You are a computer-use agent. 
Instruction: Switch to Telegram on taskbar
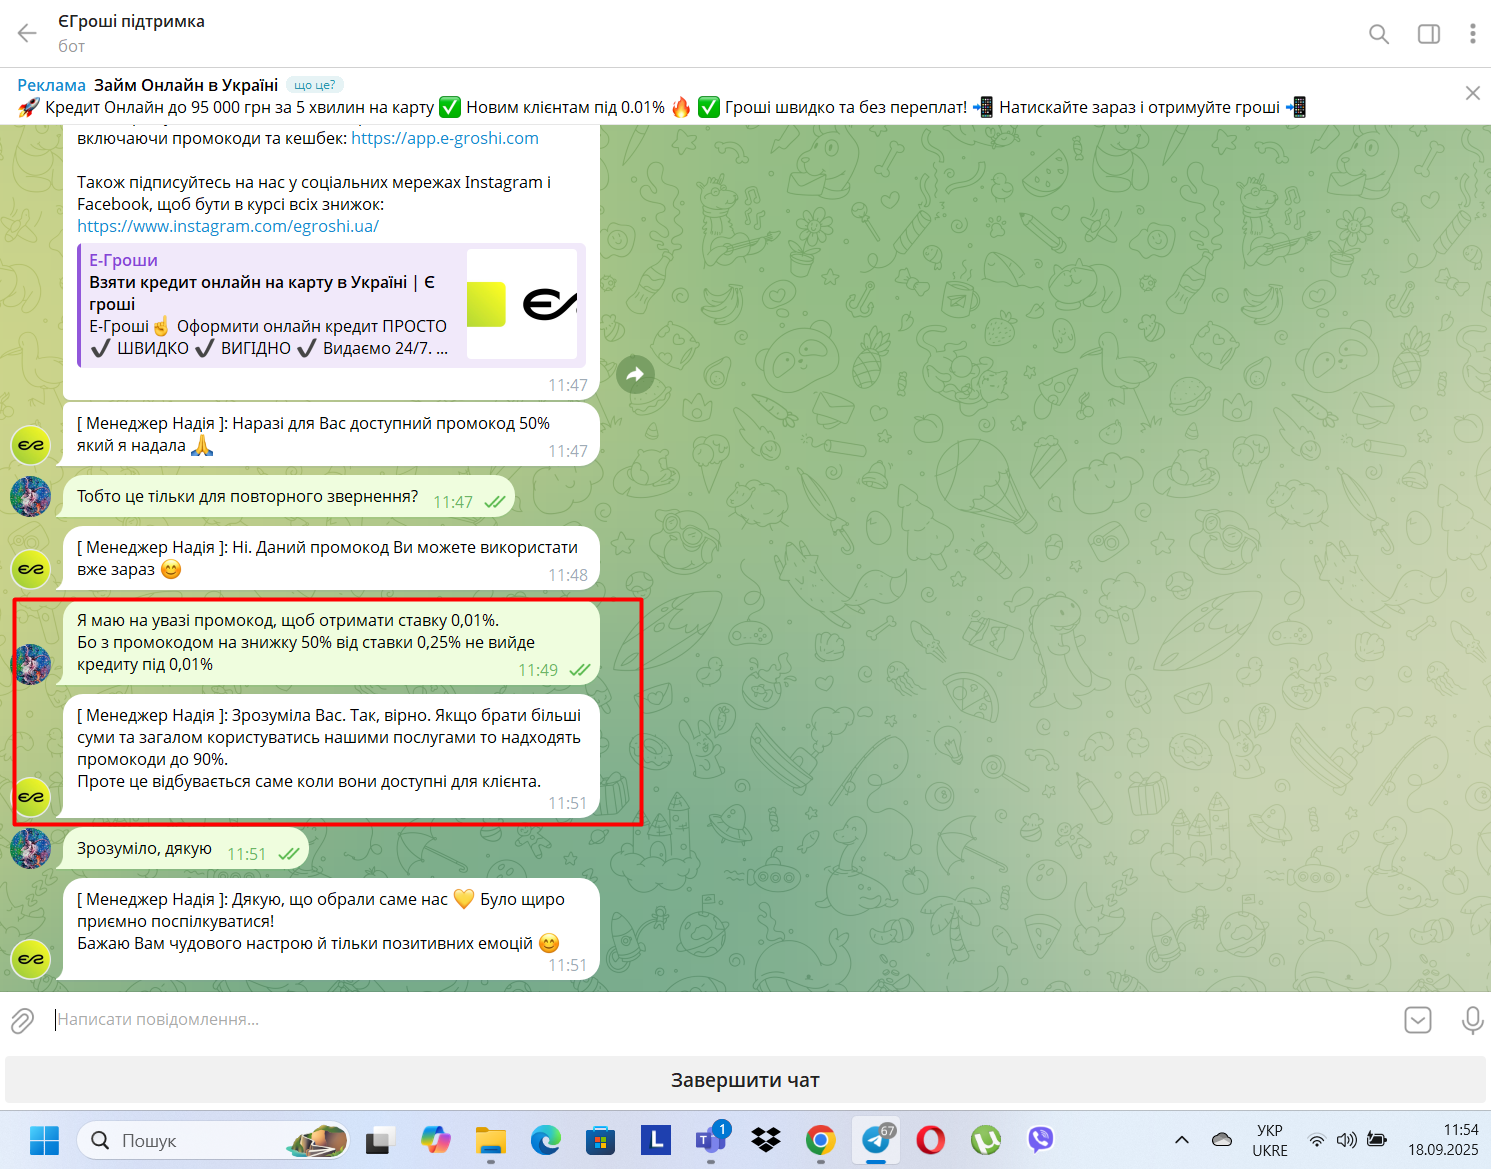[876, 1140]
